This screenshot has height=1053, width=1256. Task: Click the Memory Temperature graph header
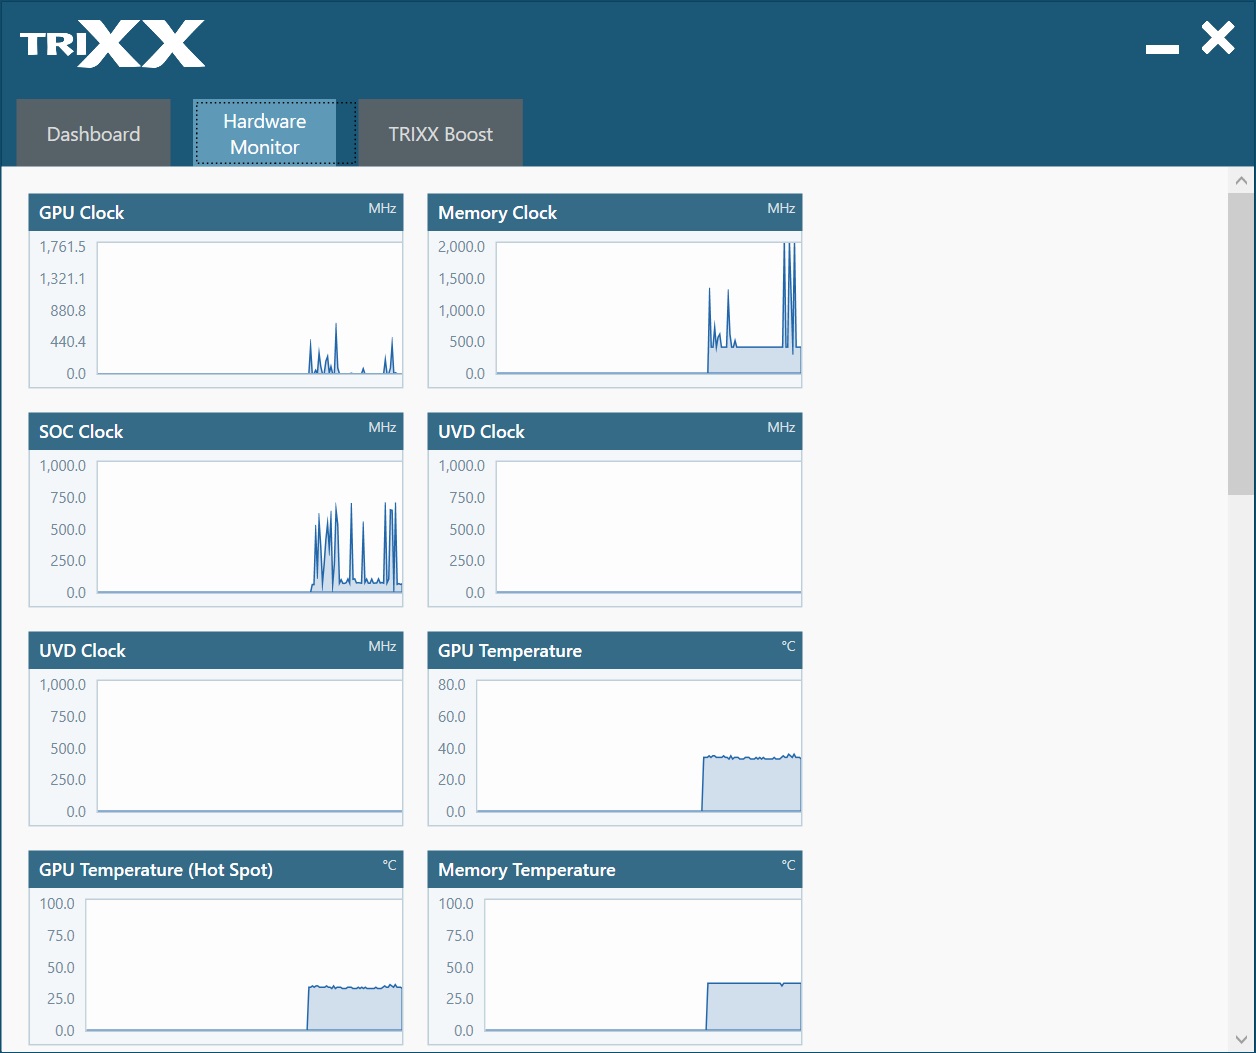pyautogui.click(x=615, y=869)
